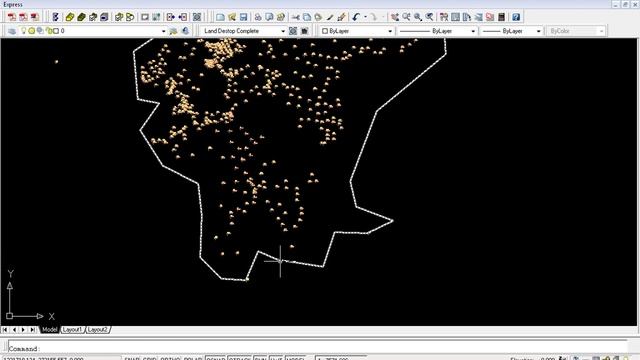This screenshot has width=640, height=360.
Task: Switch to the Model tab
Action: 49,329
